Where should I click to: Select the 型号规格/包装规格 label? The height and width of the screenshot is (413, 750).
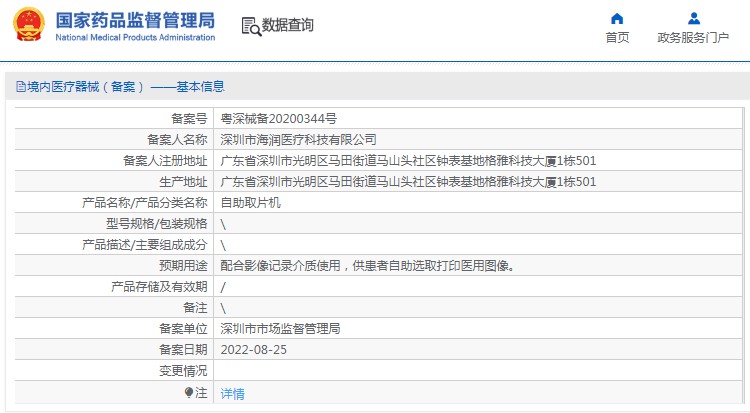(157, 223)
